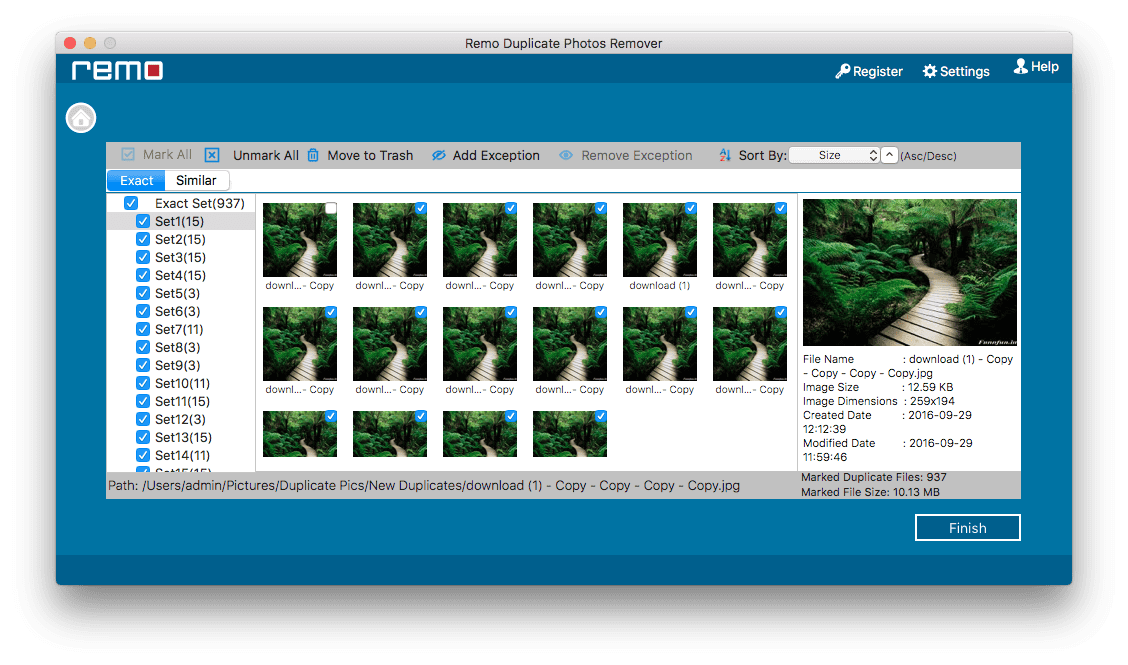Click the Unmark All X icon

[x=212, y=155]
